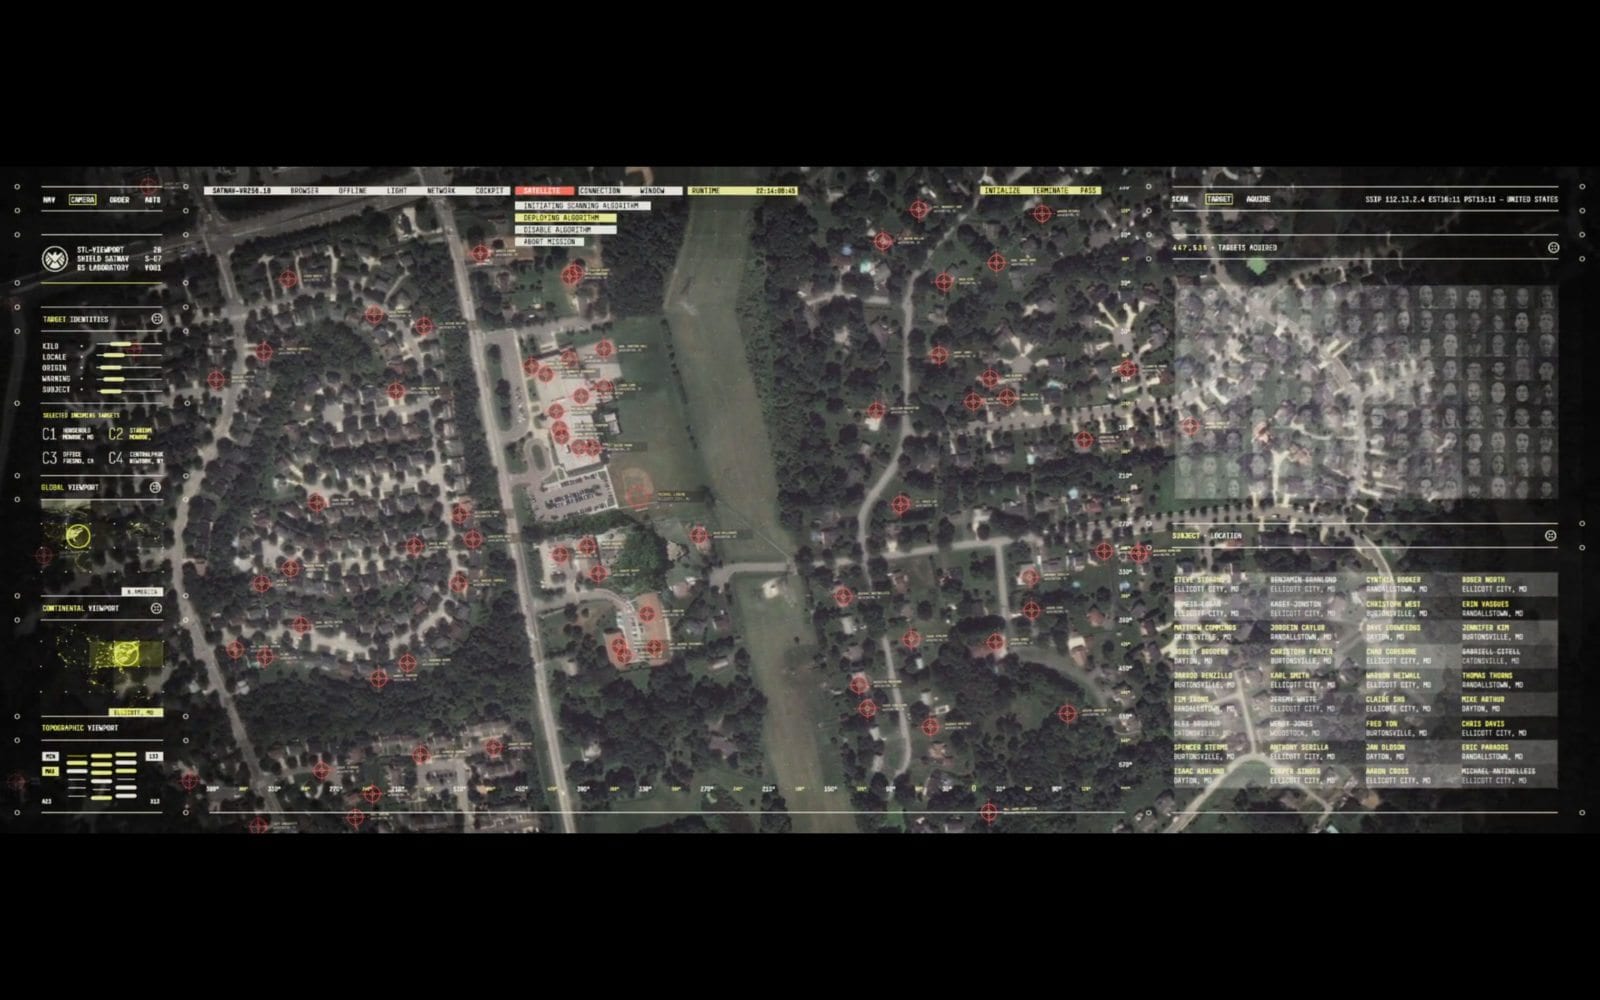Viewport: 1600px width, 1000px height.
Task: Click the PASS button
Action: coord(1088,190)
